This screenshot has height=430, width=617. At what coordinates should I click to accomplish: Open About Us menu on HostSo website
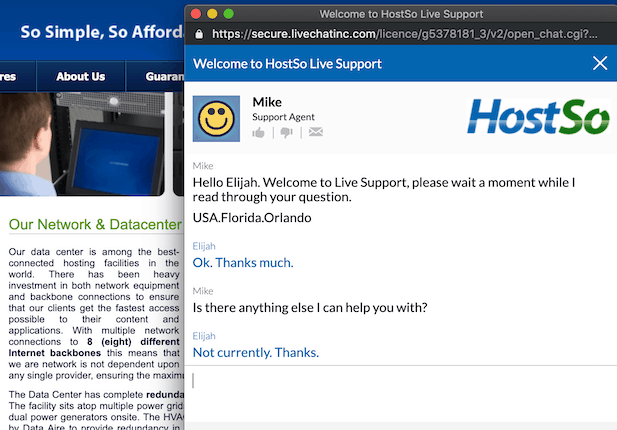[81, 76]
